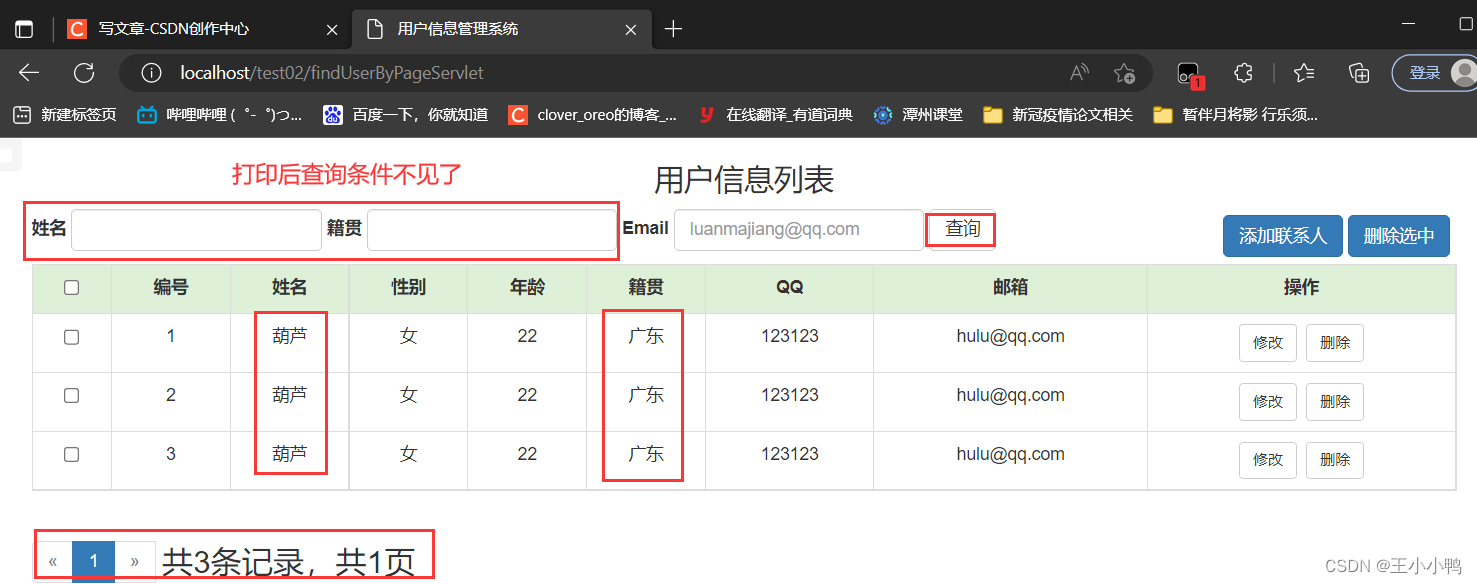Click 删除 for user number 1
Viewport: 1477px width, 584px height.
click(x=1335, y=343)
